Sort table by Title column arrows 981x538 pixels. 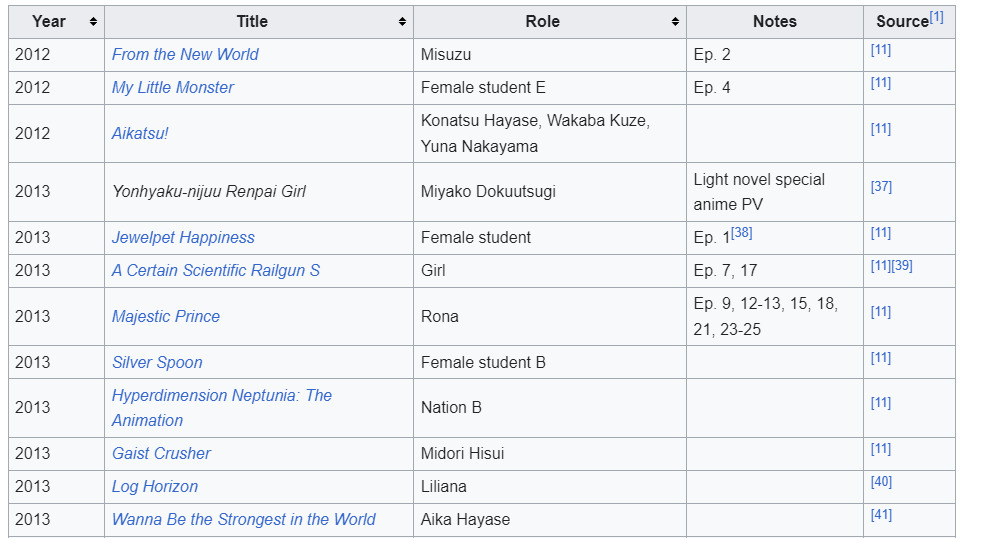click(402, 22)
